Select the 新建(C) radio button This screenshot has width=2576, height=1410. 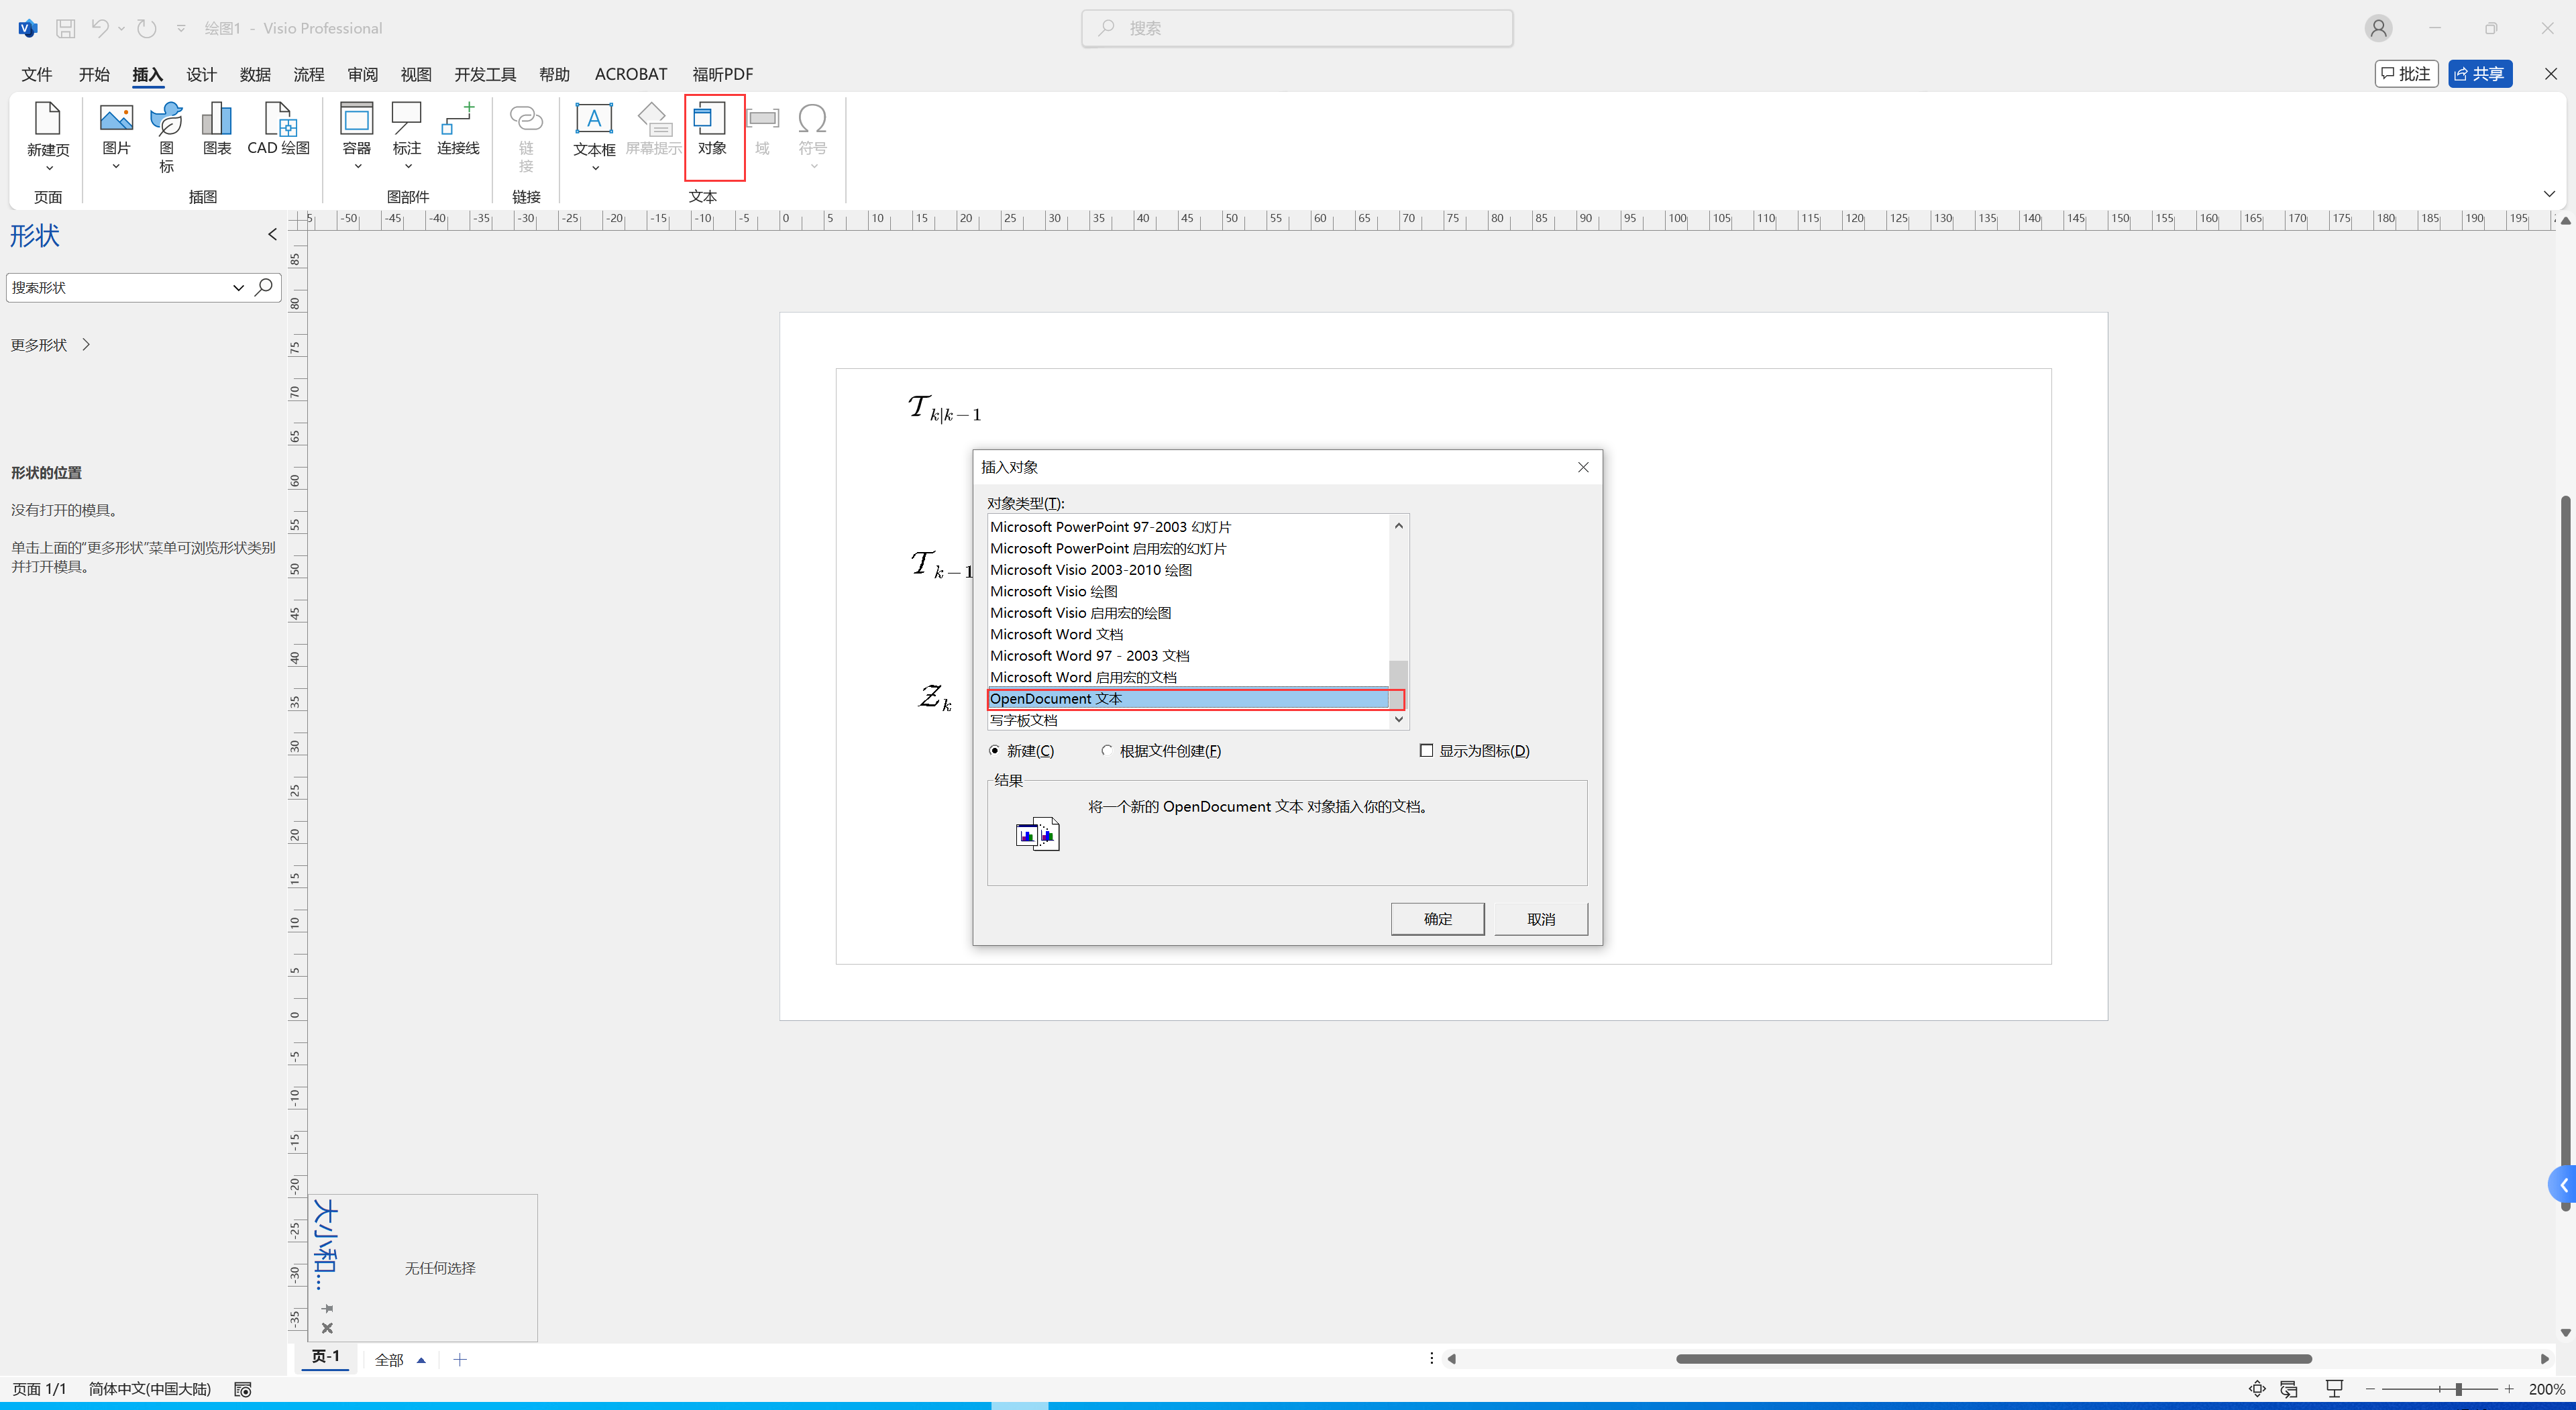tap(994, 750)
